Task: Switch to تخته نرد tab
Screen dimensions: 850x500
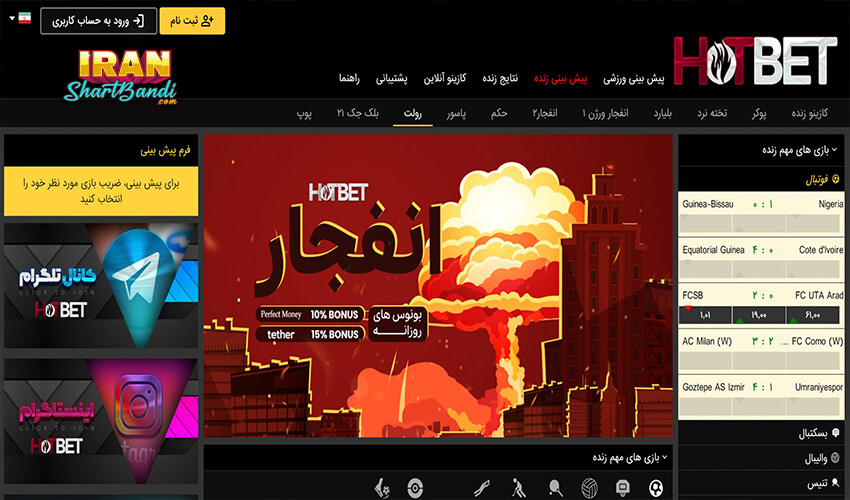Action: [712, 113]
